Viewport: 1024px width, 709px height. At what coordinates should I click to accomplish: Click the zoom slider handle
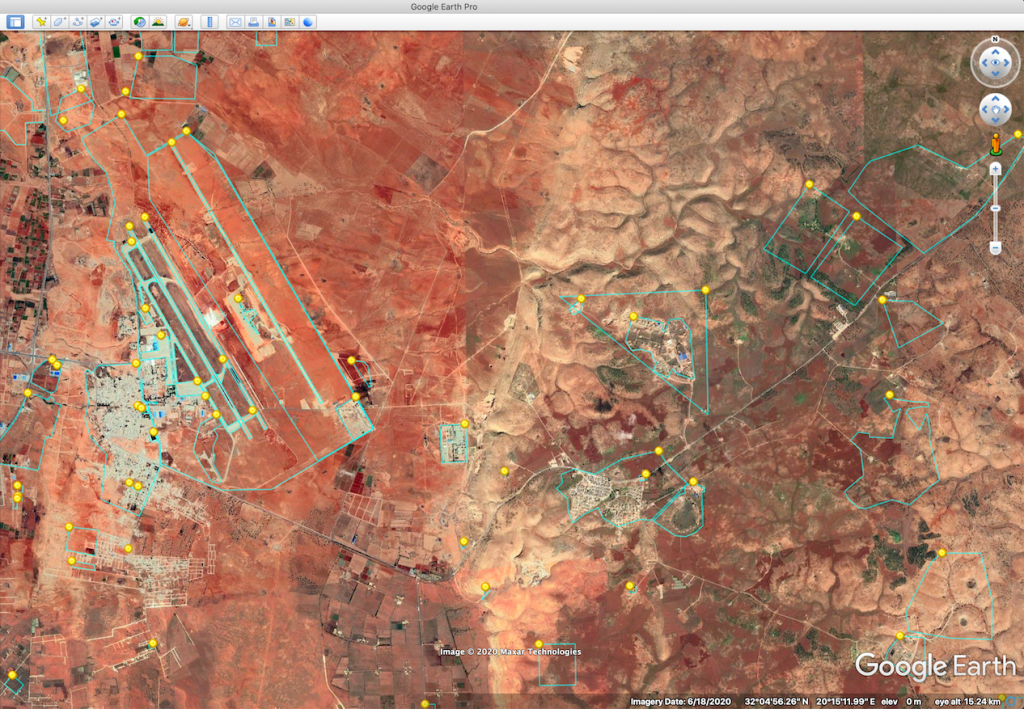(995, 208)
